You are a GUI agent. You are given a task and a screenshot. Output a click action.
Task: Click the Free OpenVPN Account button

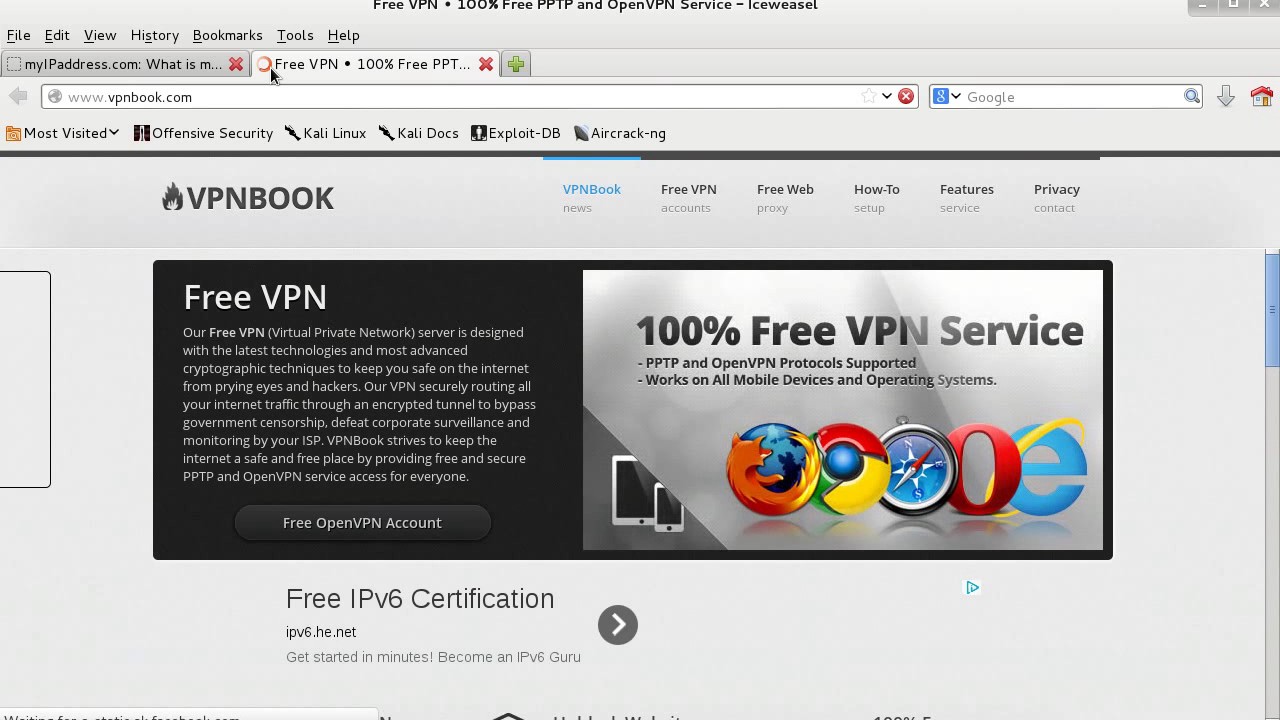362,523
